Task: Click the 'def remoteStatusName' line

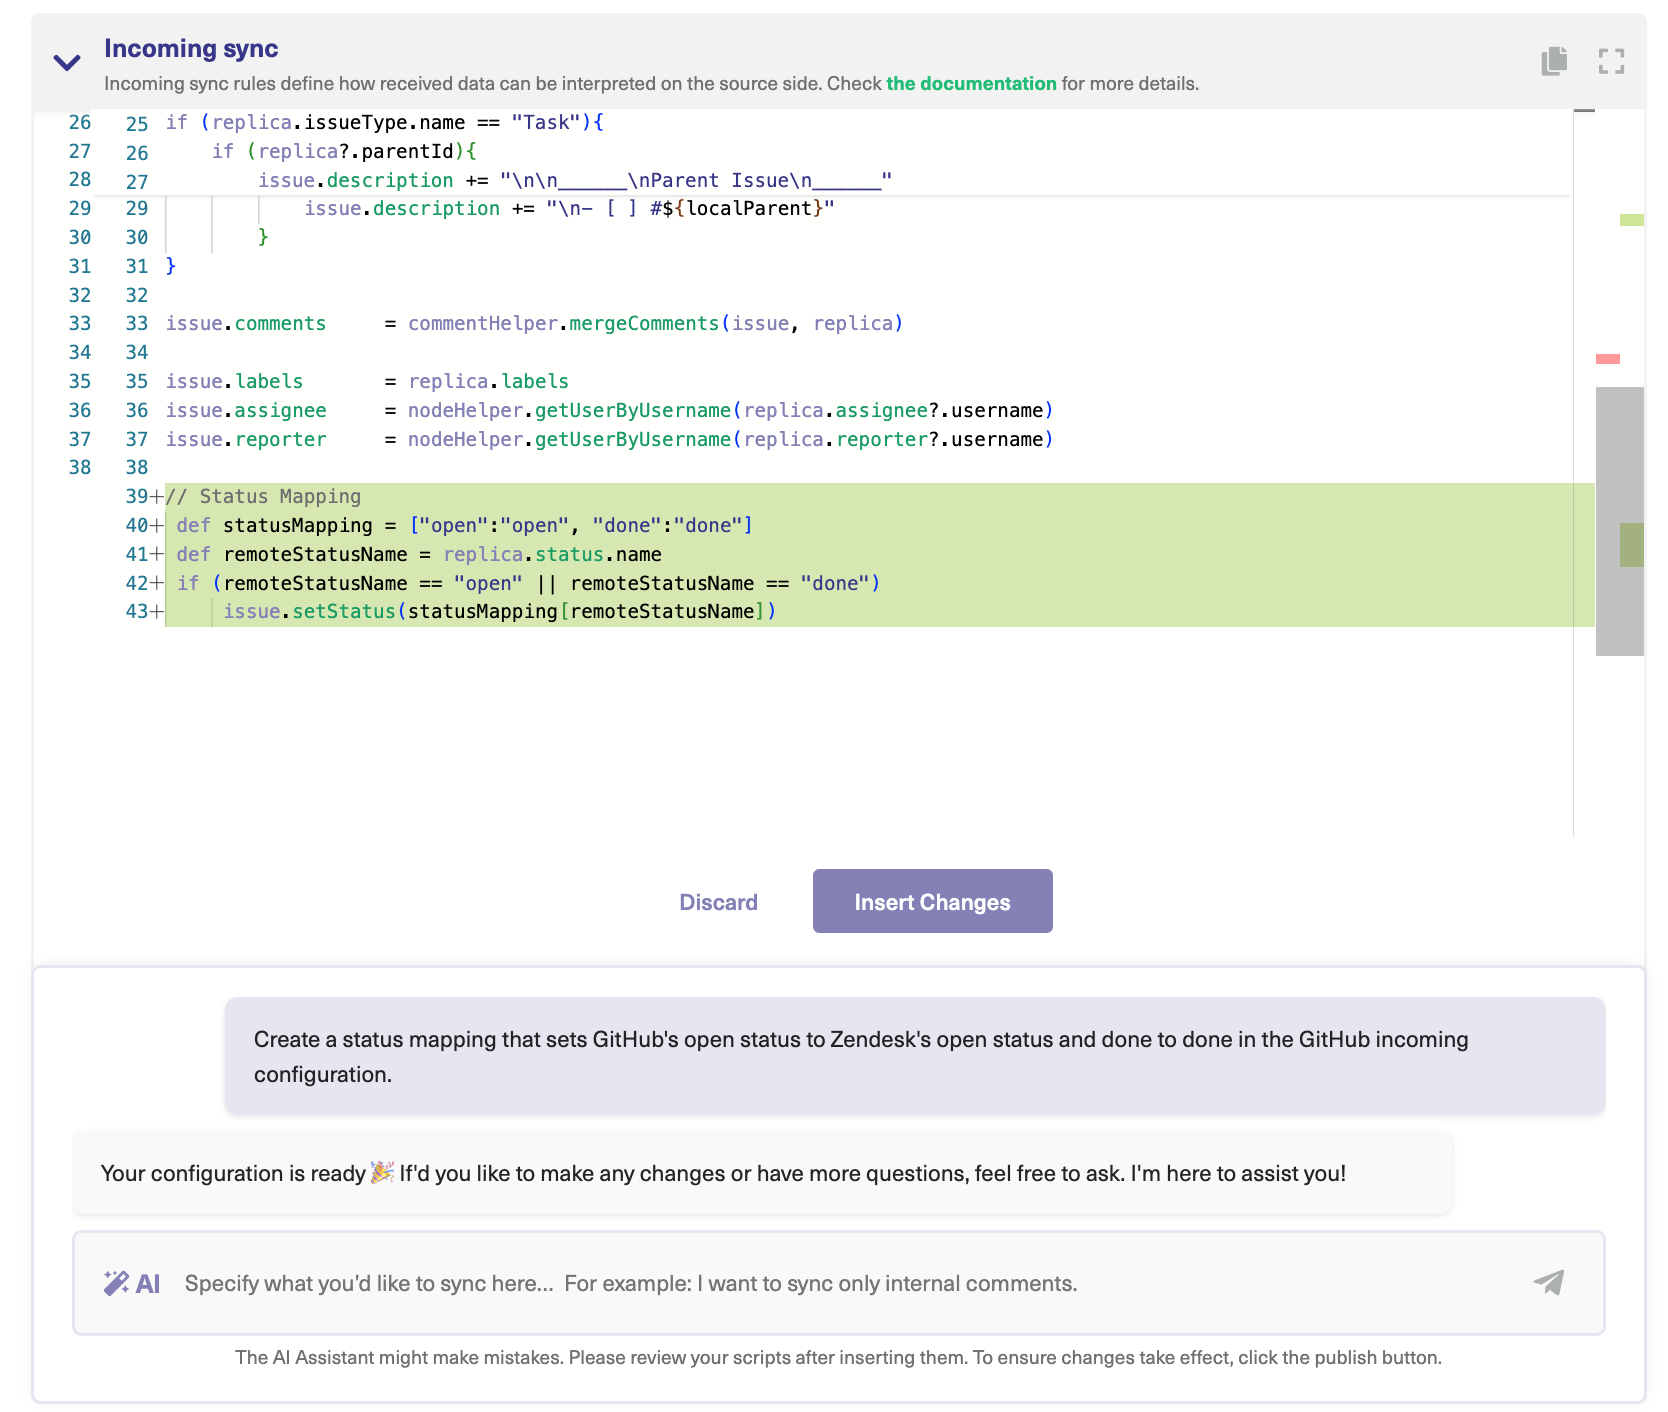Action: pyautogui.click(x=419, y=555)
